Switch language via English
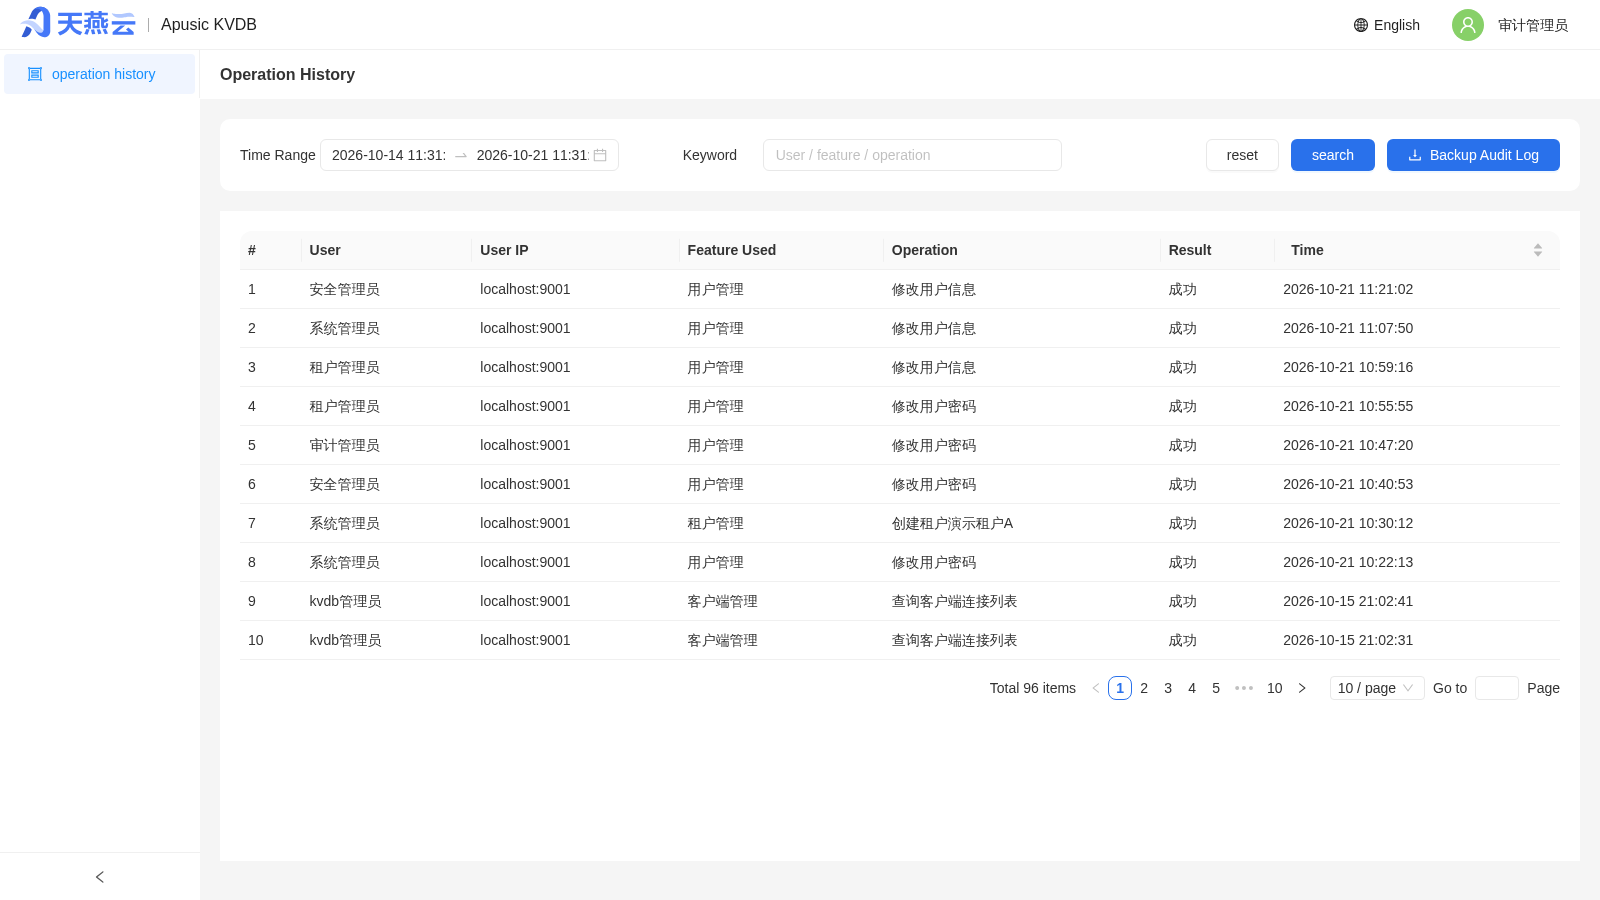Screen dimensions: 1600x900 (1397, 25)
